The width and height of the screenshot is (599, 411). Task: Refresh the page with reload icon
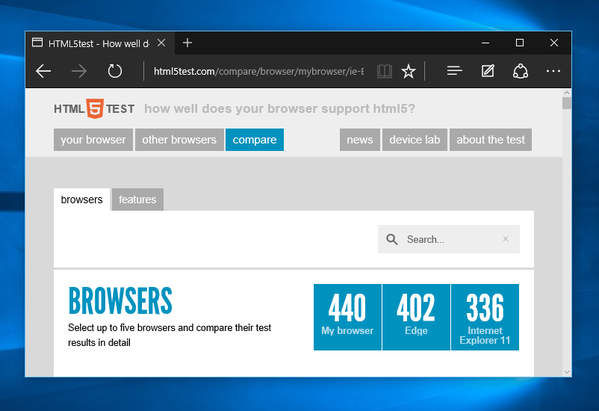pos(115,71)
